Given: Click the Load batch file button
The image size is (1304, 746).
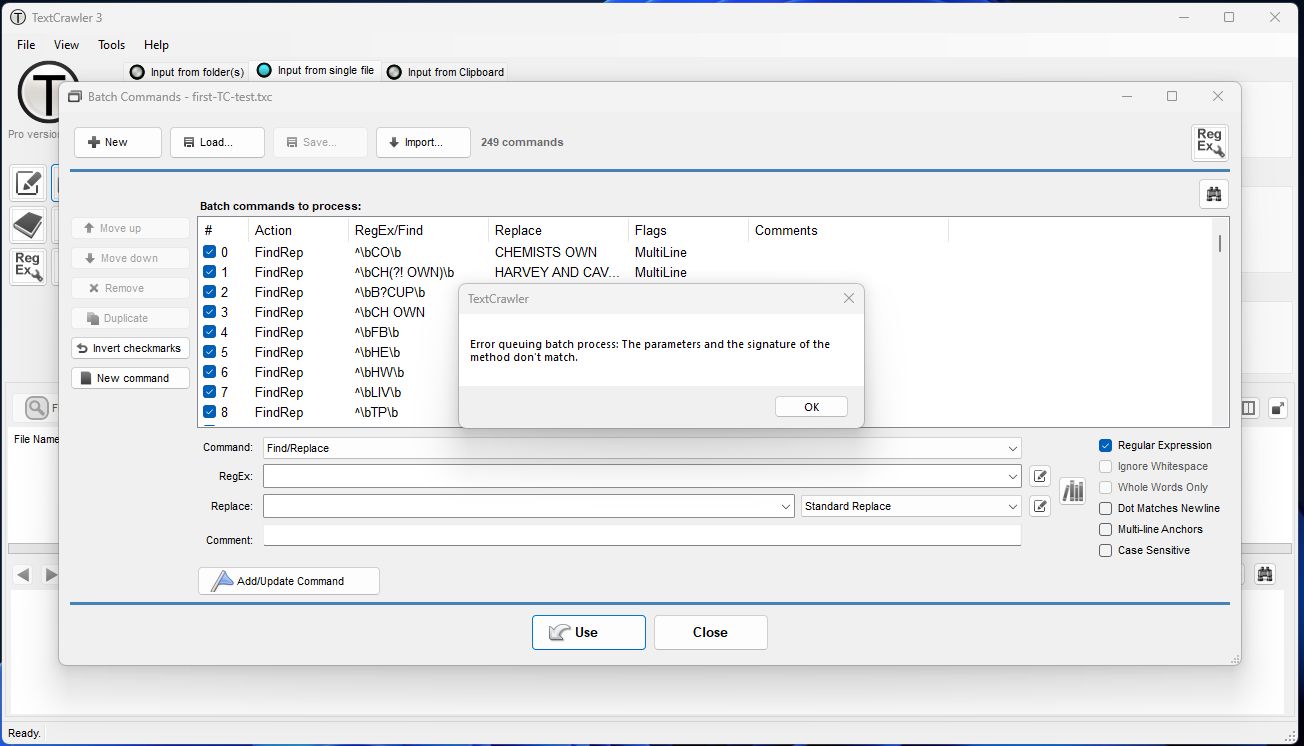Looking at the screenshot, I should [217, 142].
